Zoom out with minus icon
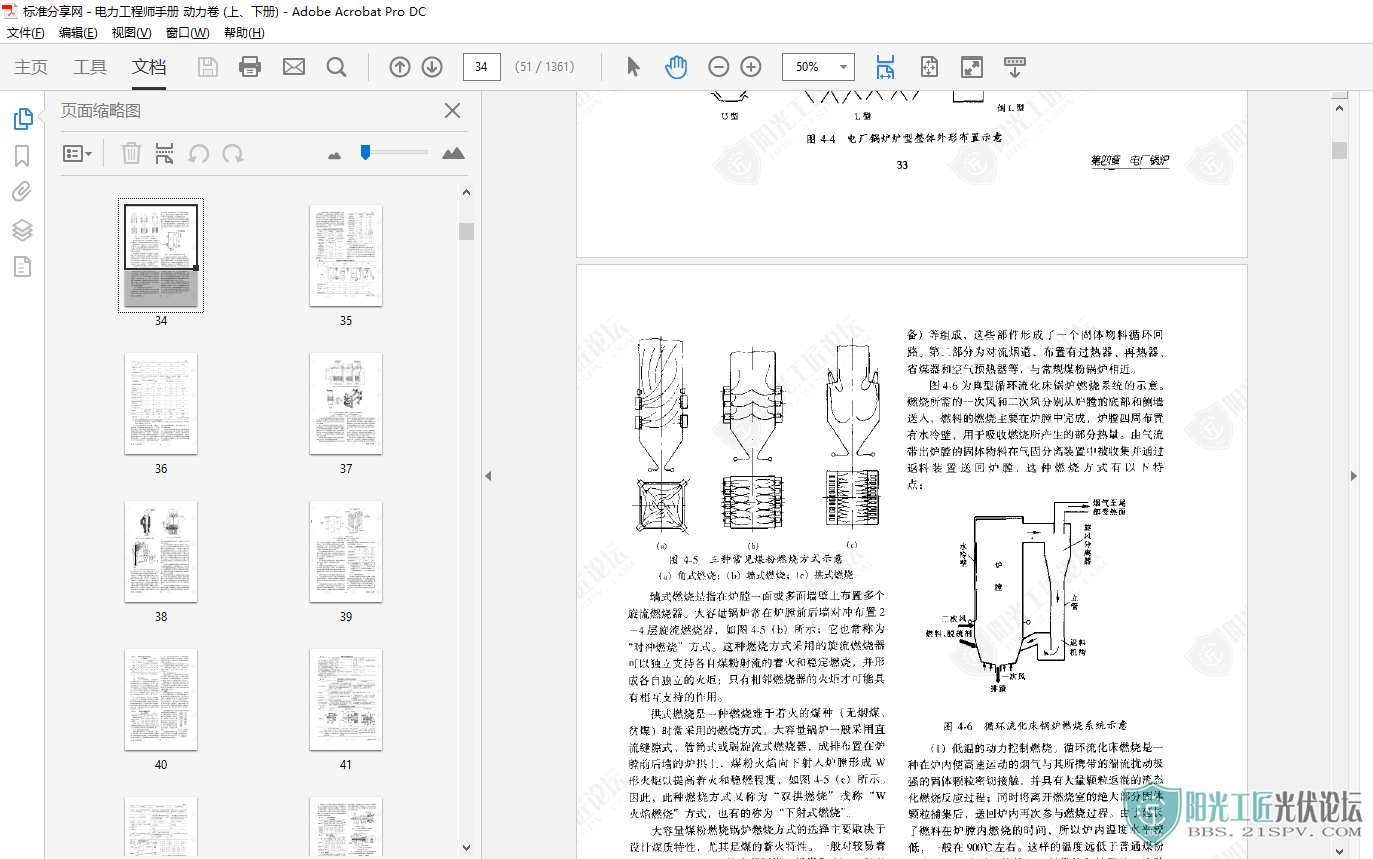 pos(719,67)
